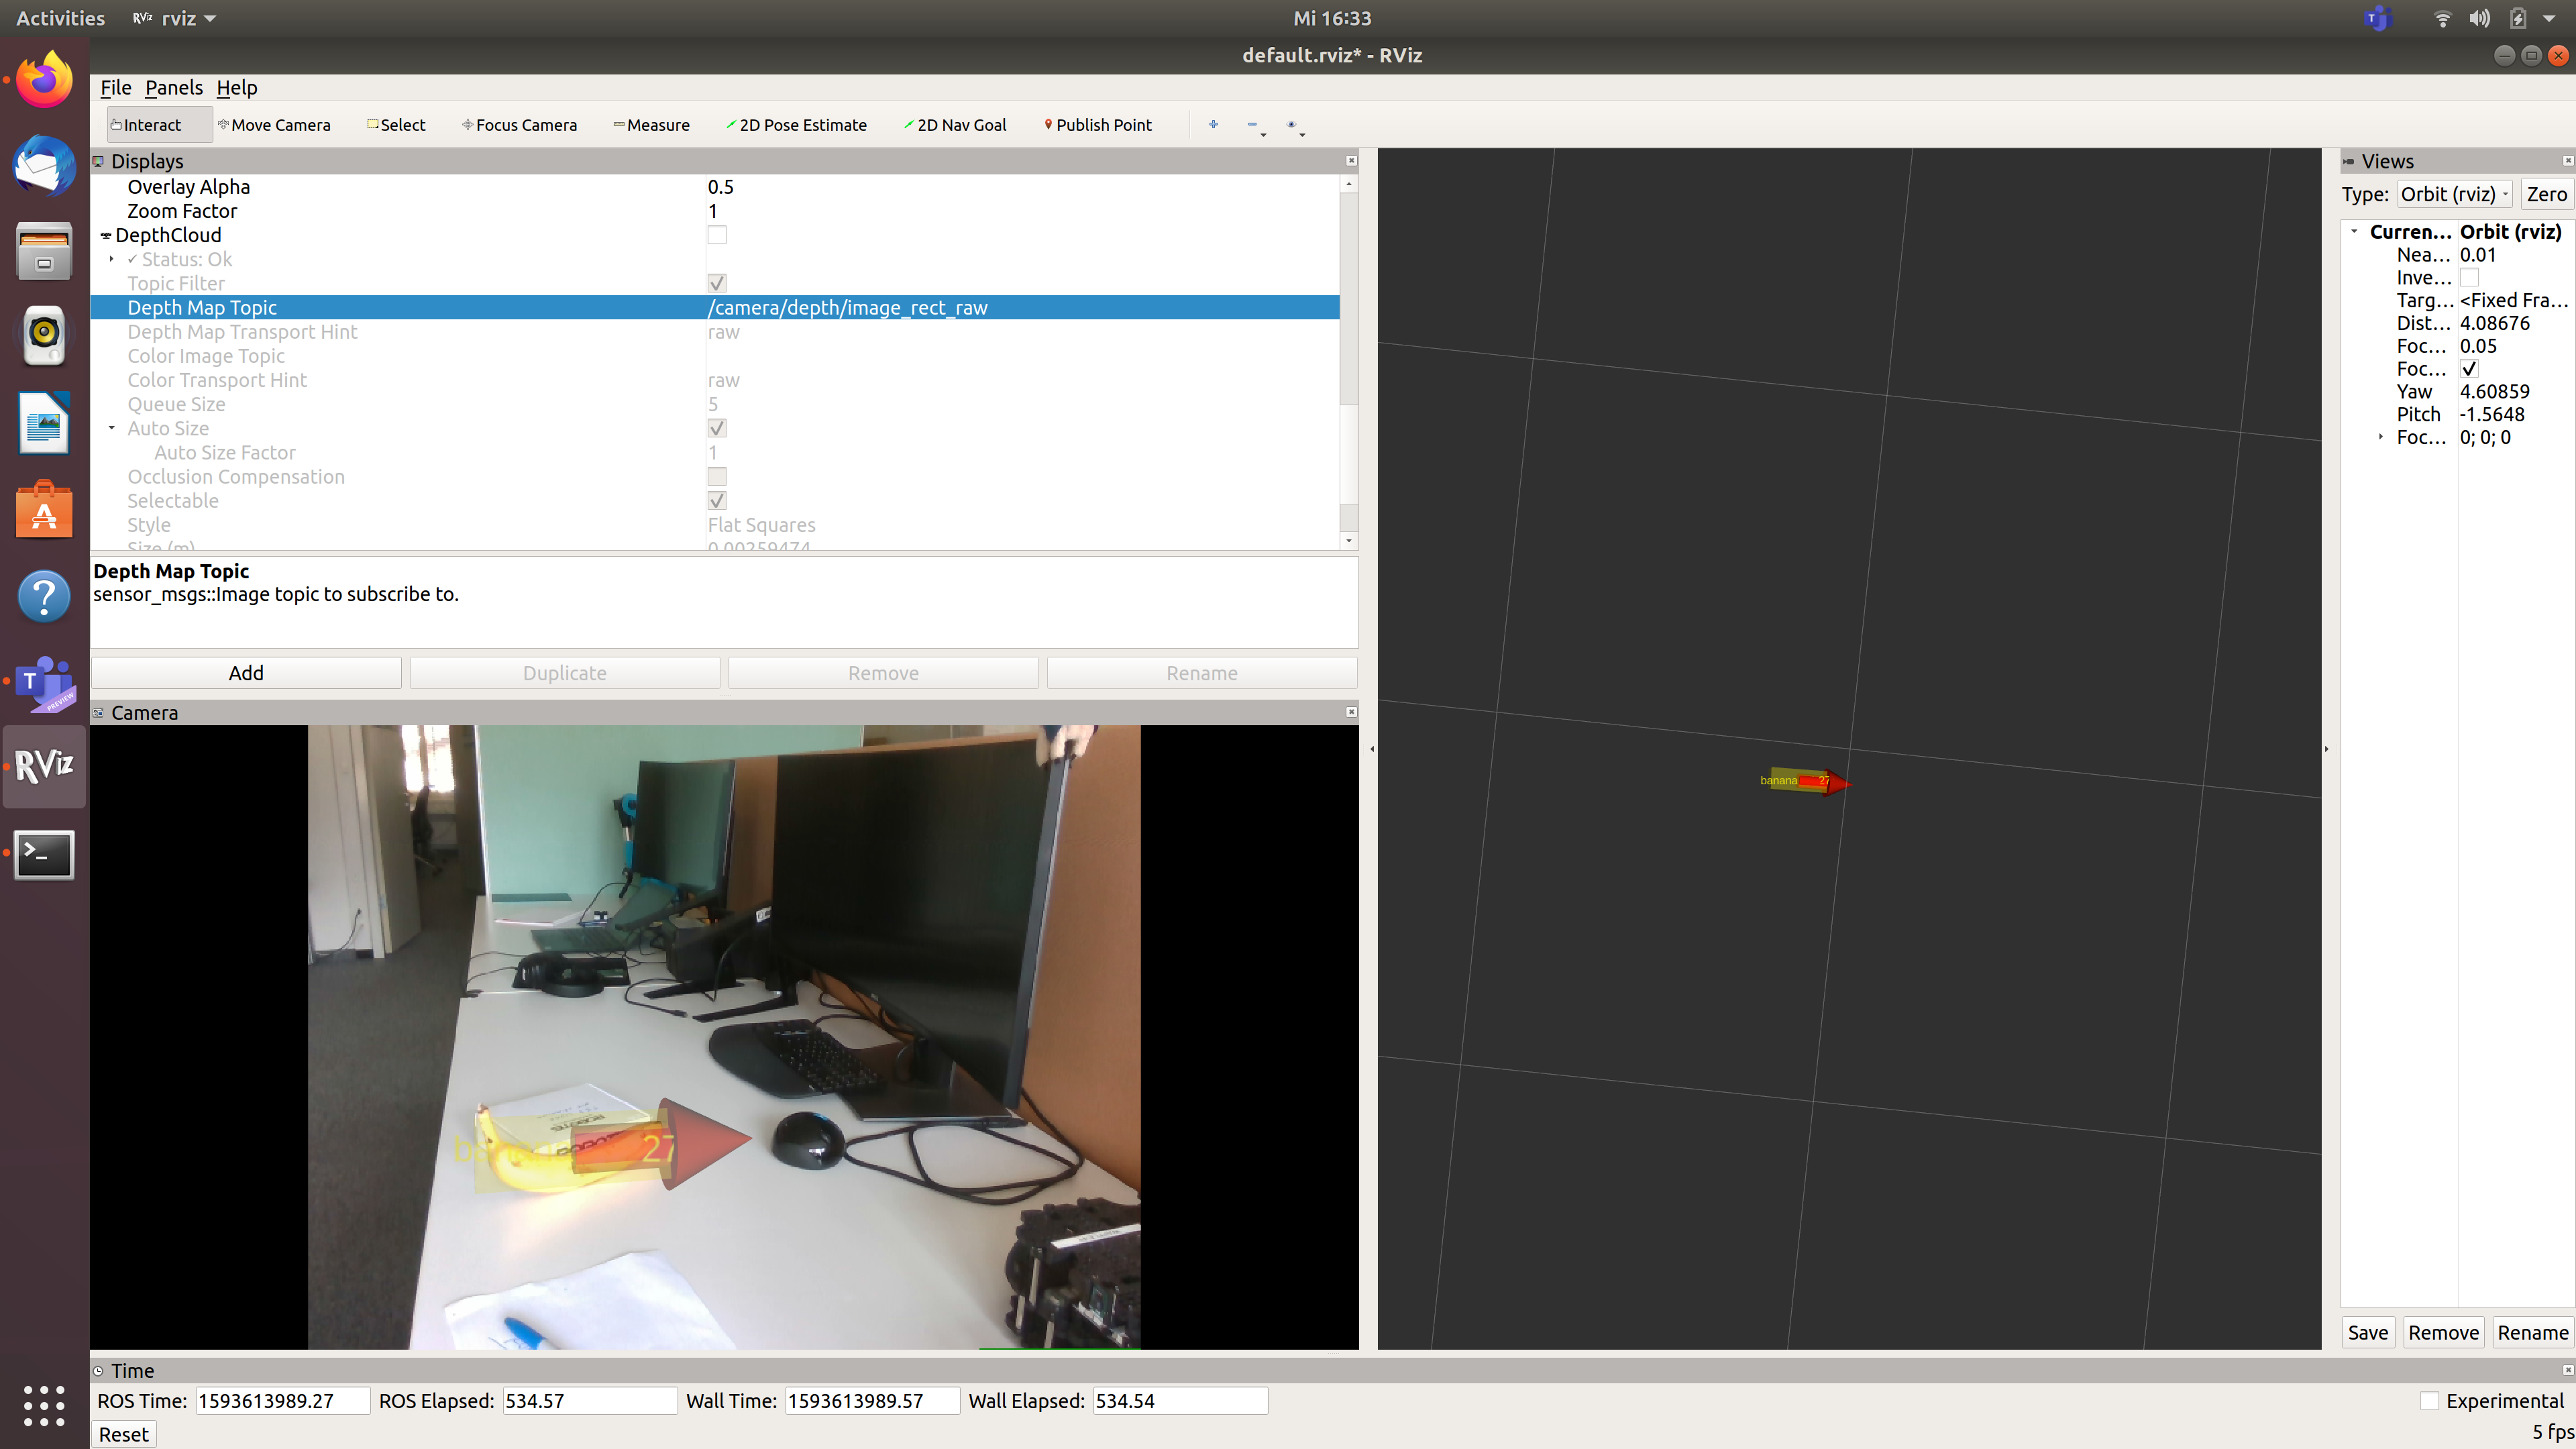Toggle Occlusion Compensation on
Screen dimensions: 2576x1449
click(x=717, y=477)
